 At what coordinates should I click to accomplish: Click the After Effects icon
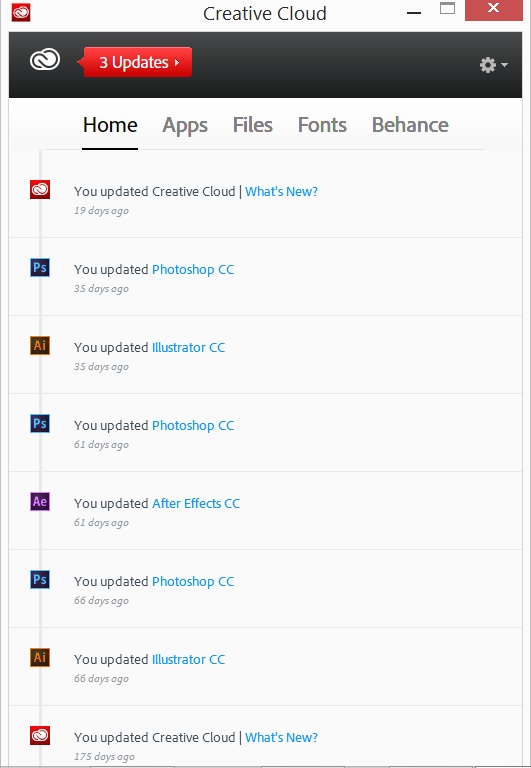[x=40, y=502]
